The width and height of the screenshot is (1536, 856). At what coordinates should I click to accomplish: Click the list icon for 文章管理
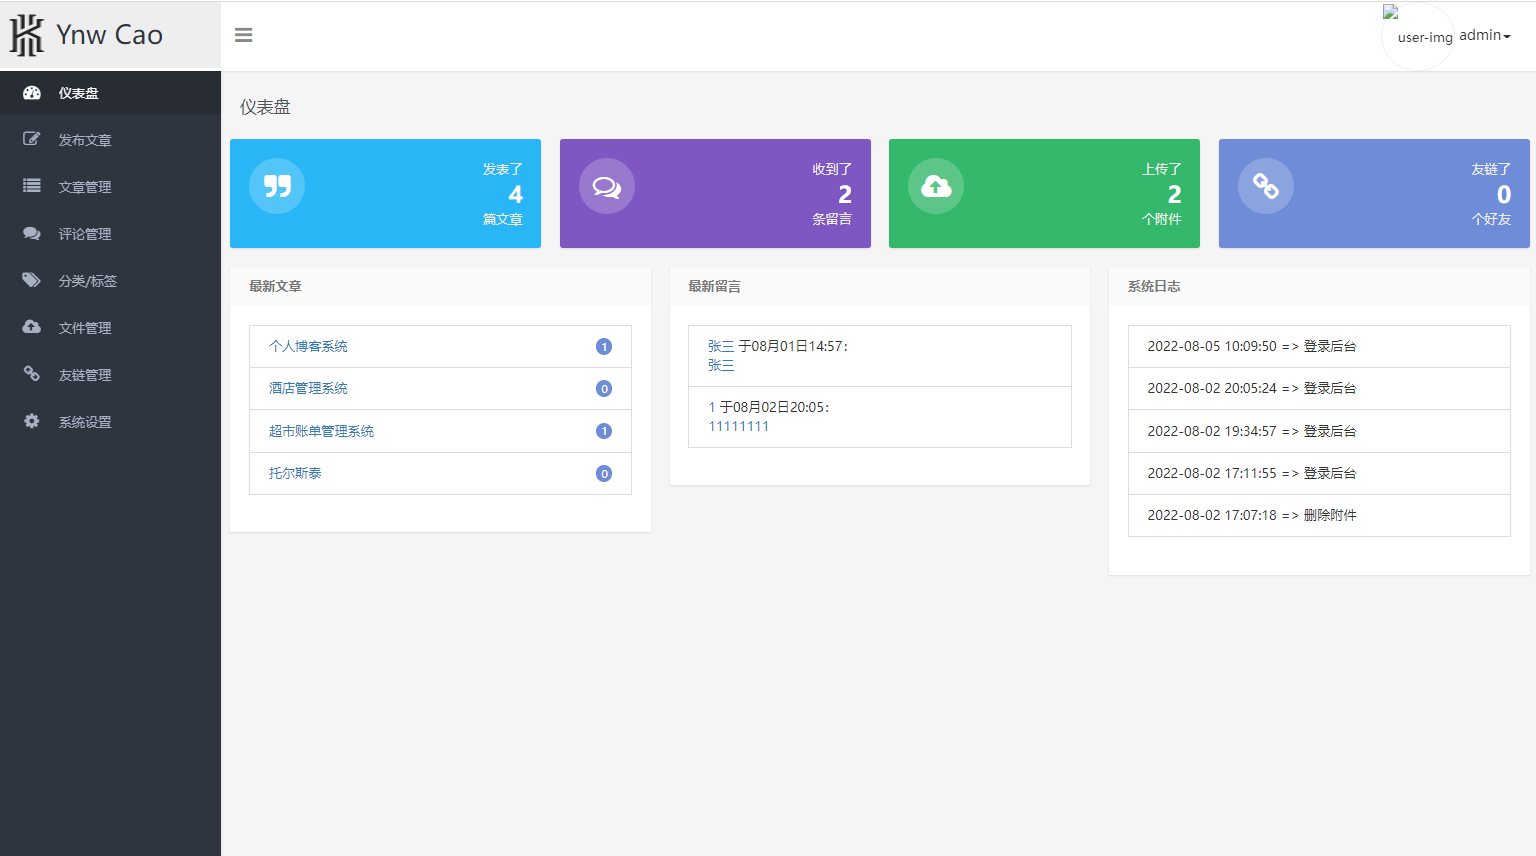pos(32,186)
